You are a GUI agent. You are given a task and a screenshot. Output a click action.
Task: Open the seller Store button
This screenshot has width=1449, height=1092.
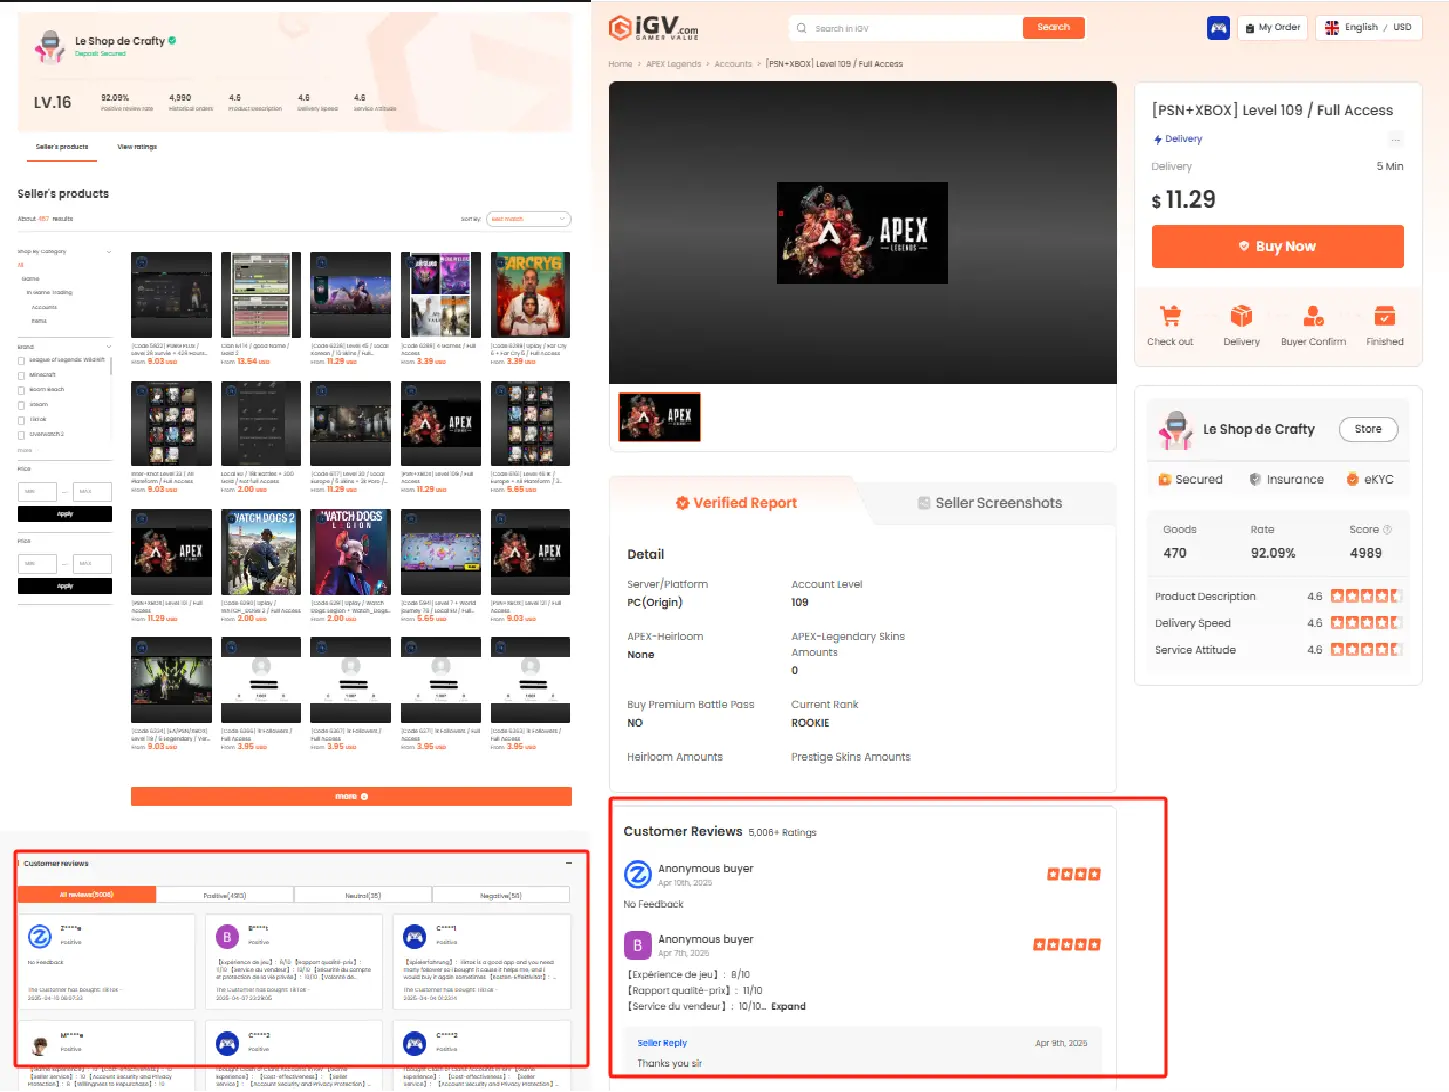tap(1368, 430)
